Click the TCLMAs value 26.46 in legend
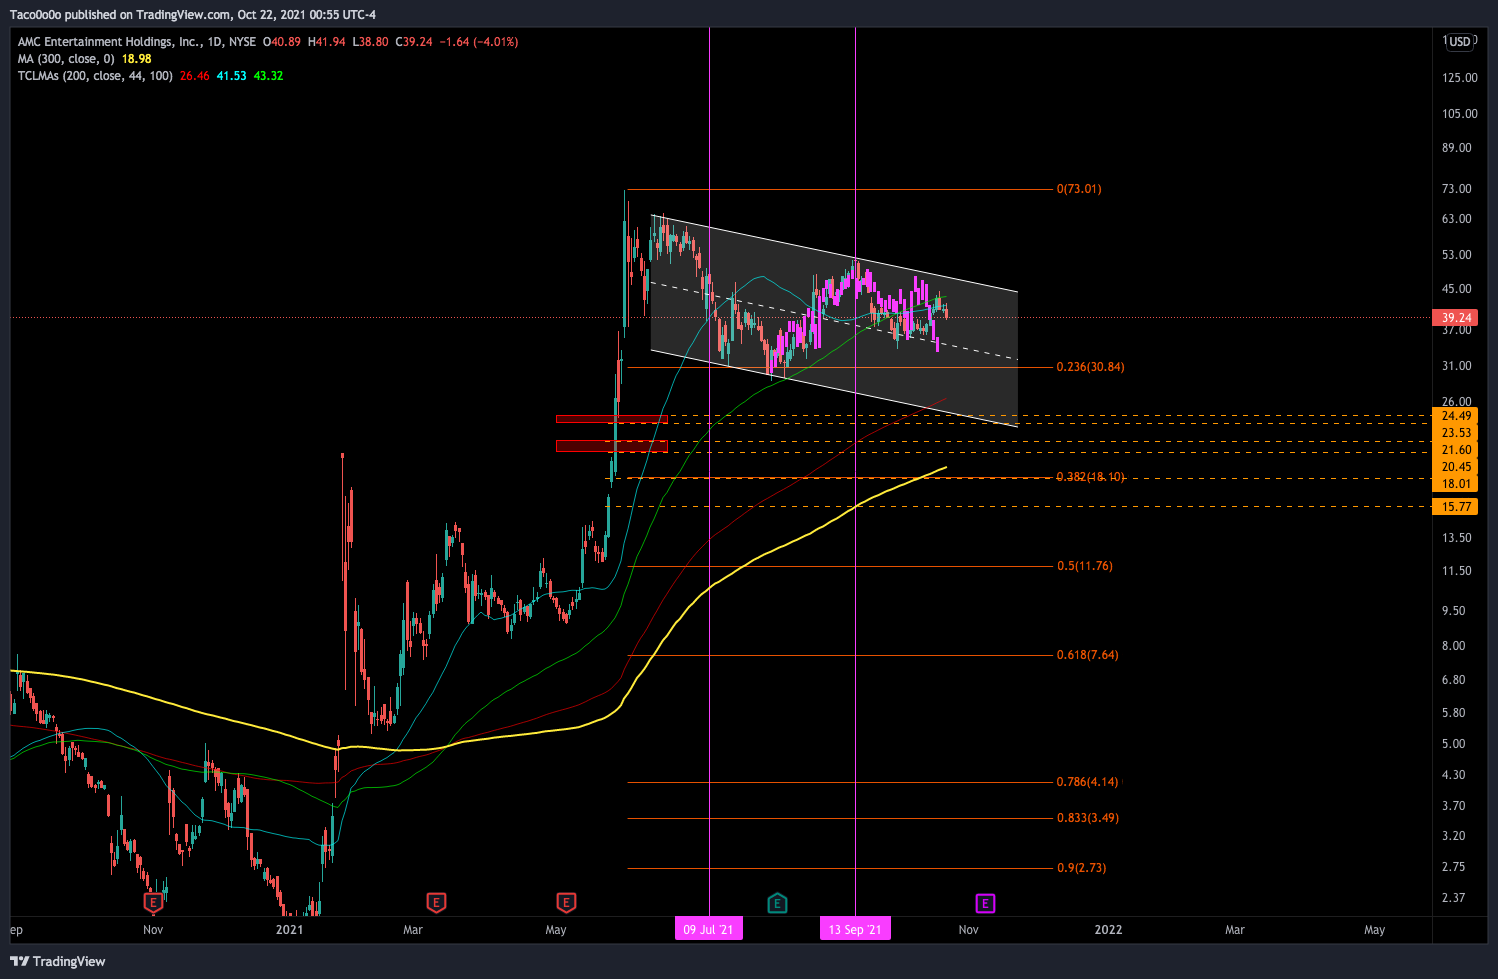This screenshot has height=979, width=1498. coord(195,76)
